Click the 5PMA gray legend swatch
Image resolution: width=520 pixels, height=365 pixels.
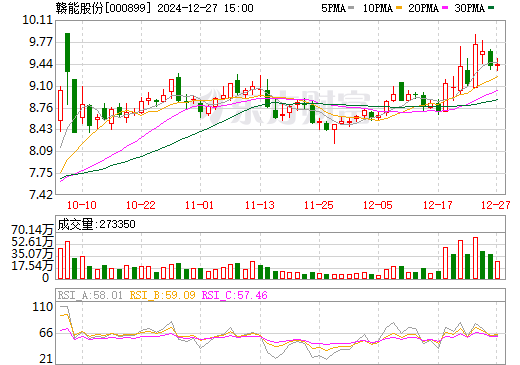[351, 8]
